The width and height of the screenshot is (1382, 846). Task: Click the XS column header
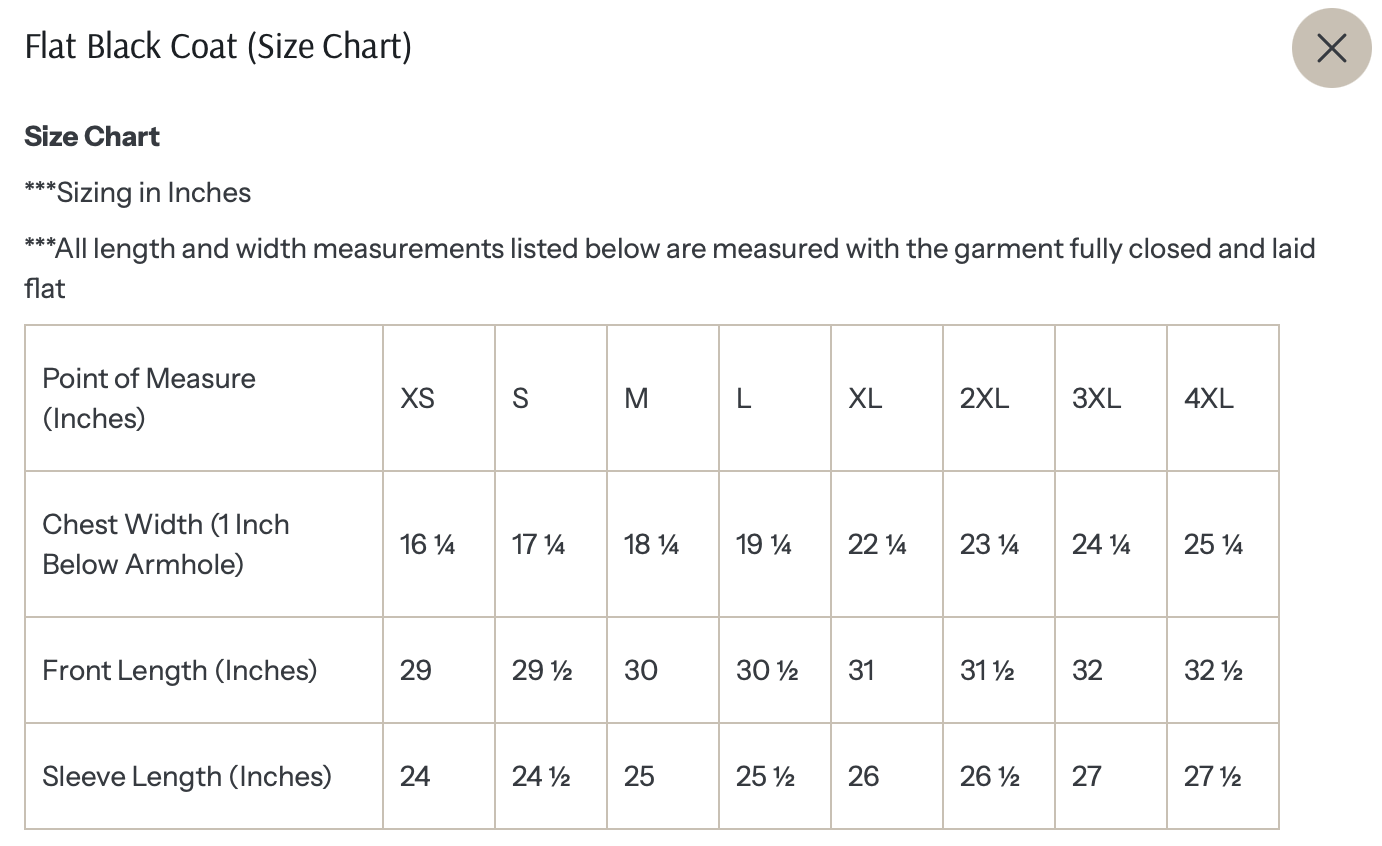(x=417, y=398)
